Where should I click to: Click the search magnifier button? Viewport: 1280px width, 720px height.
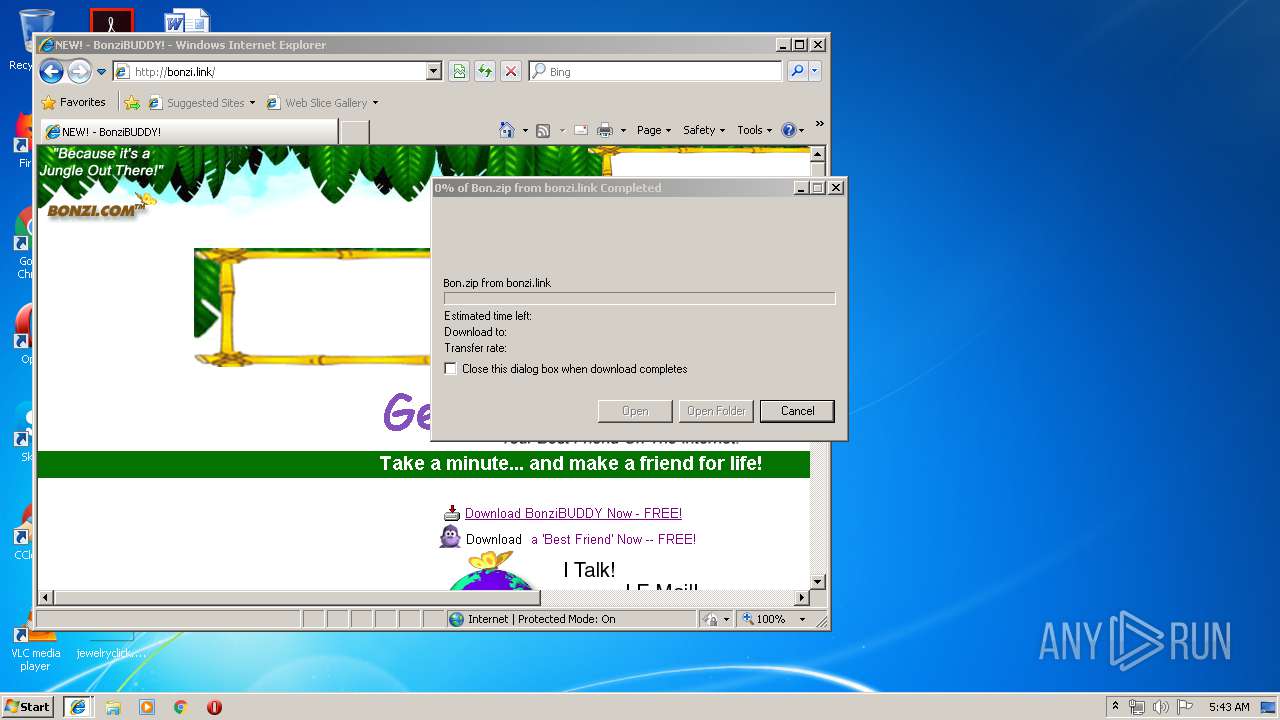tap(797, 71)
